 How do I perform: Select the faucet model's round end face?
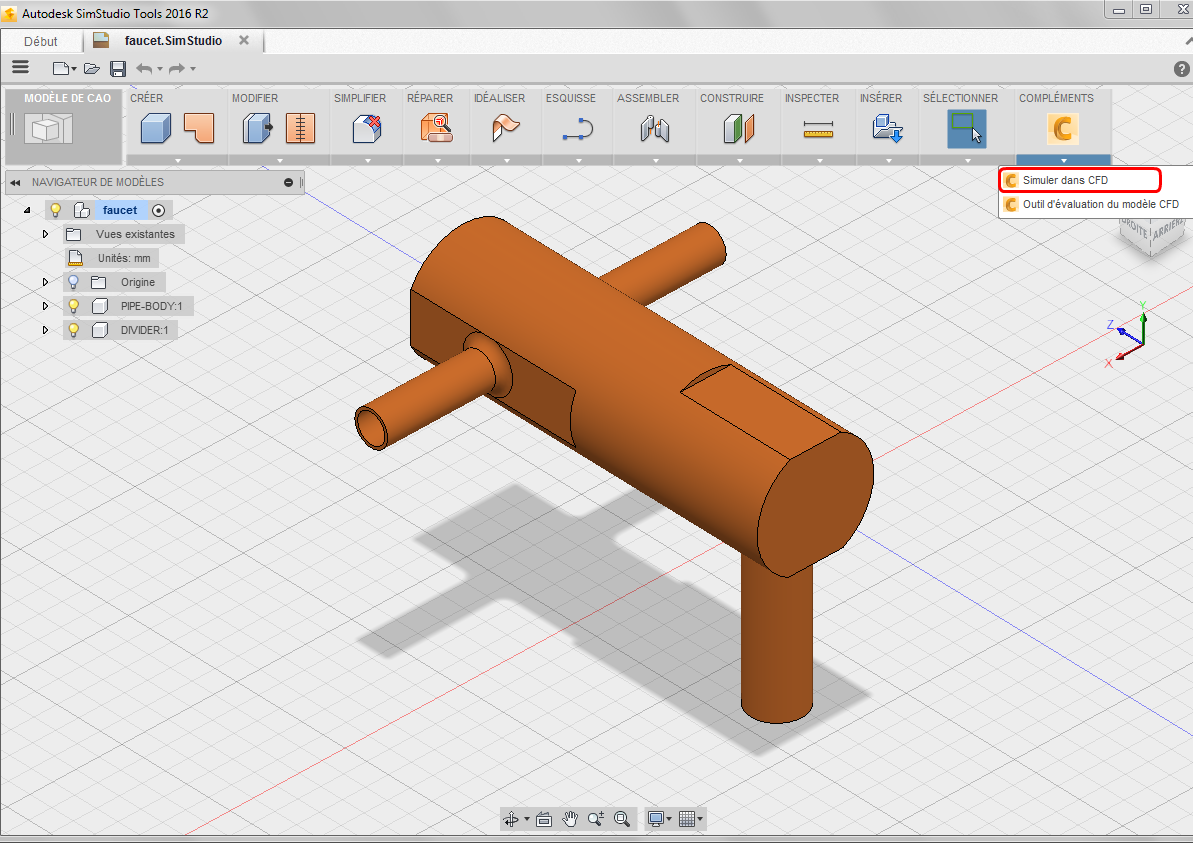point(815,504)
